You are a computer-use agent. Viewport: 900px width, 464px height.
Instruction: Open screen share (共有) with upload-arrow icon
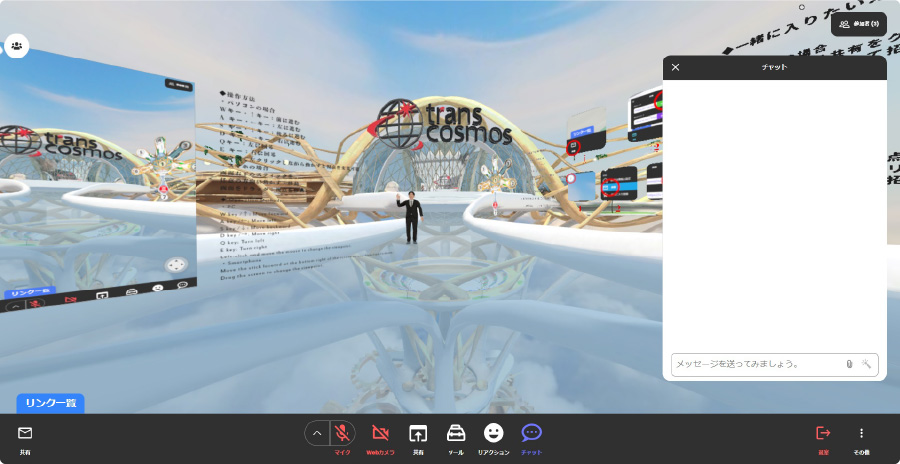[418, 433]
